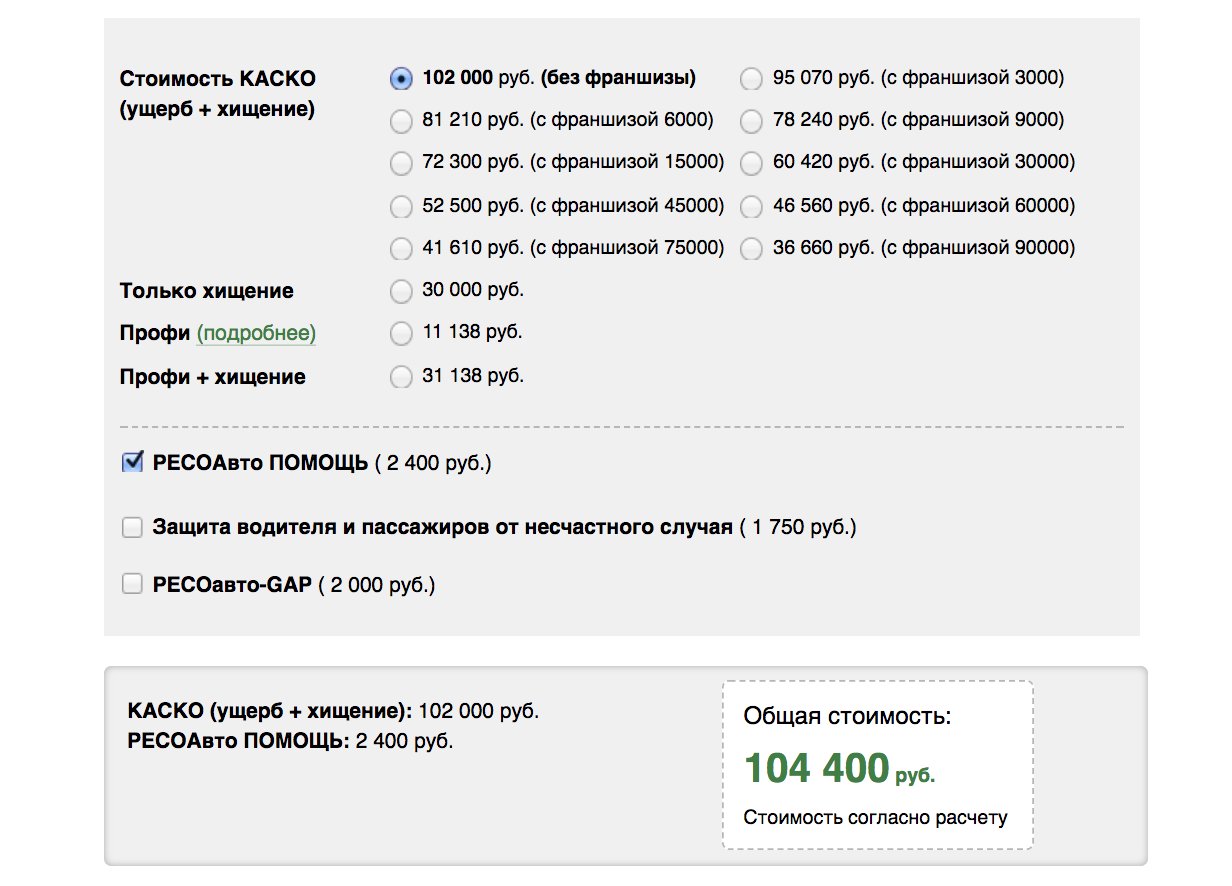Open the подробнее link next to Профи
Viewport: 1232px width, 886px height.
tap(256, 334)
